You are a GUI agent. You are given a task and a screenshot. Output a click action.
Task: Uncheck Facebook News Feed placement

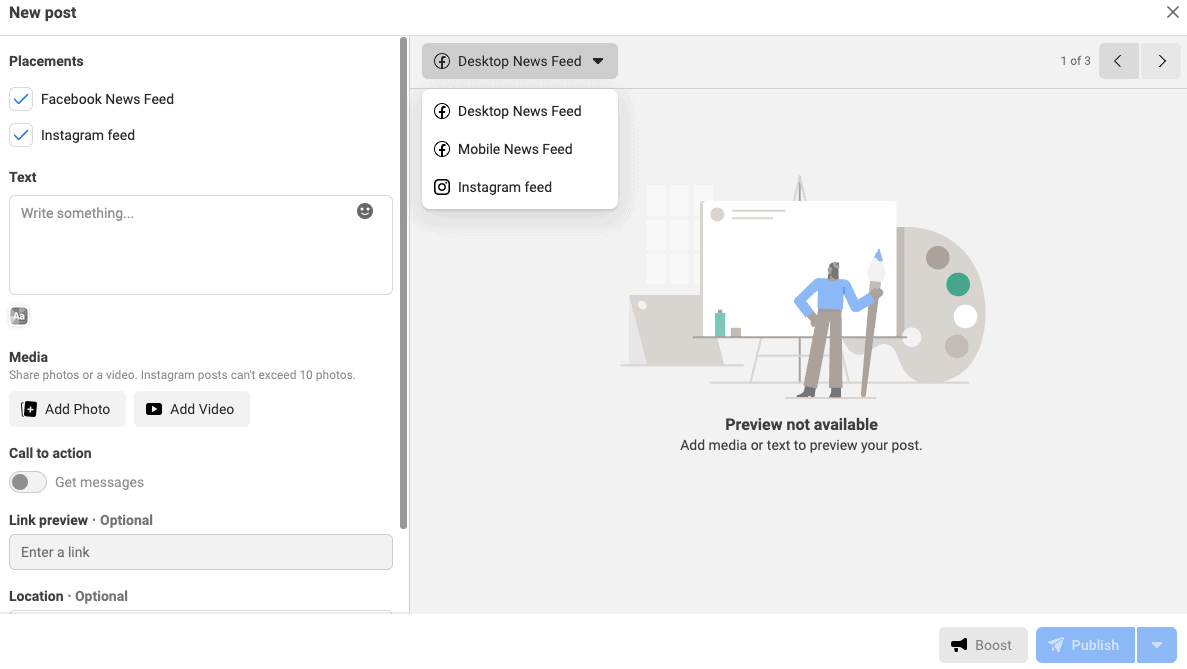tap(21, 99)
